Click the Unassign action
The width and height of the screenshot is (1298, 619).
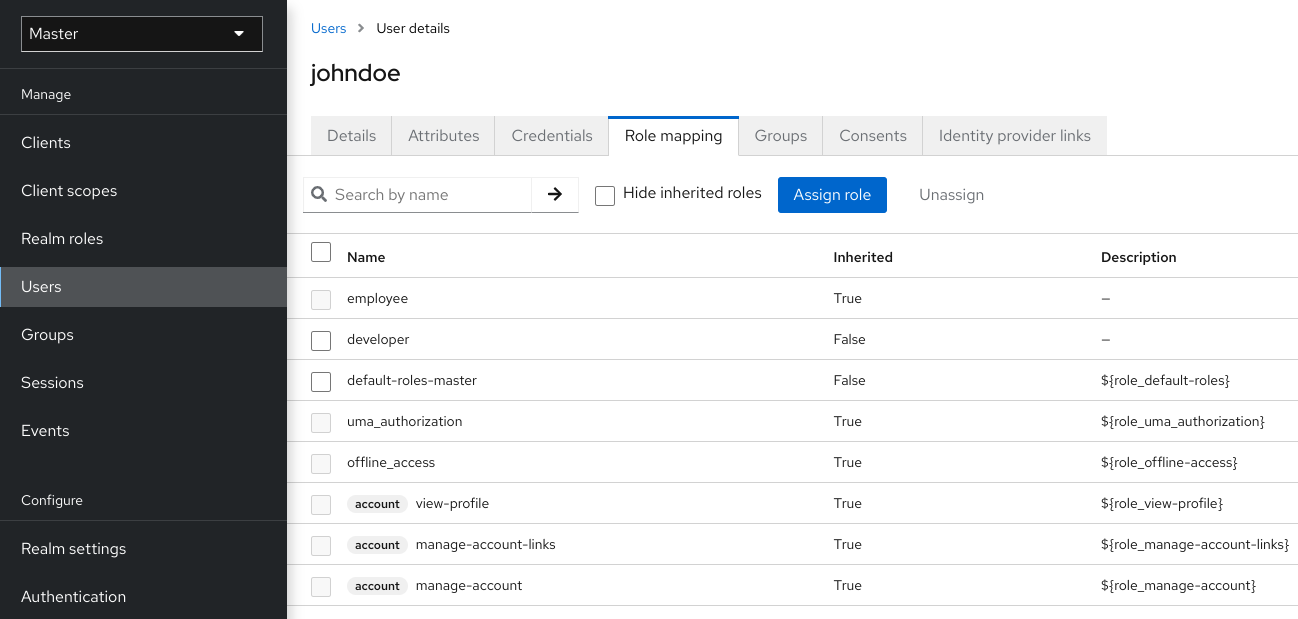951,194
